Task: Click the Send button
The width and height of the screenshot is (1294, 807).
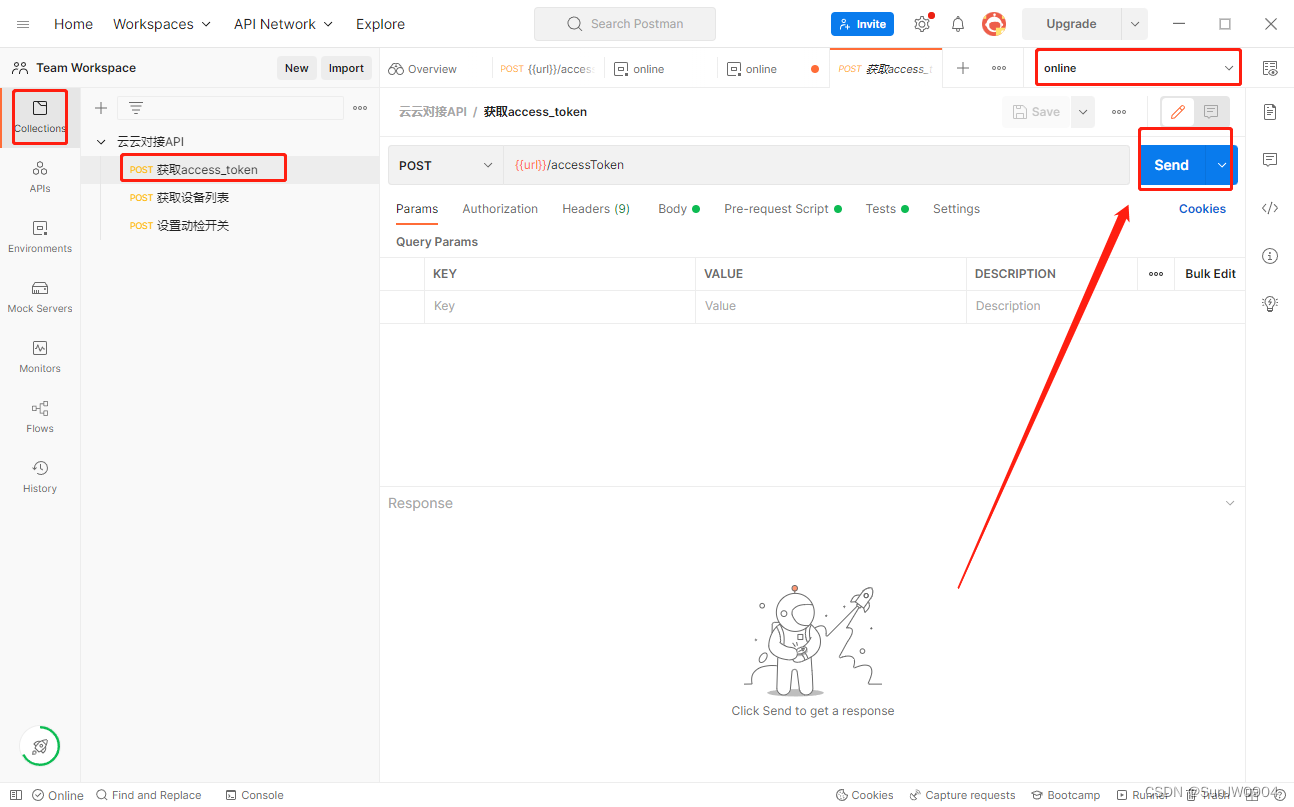Action: (x=1172, y=165)
